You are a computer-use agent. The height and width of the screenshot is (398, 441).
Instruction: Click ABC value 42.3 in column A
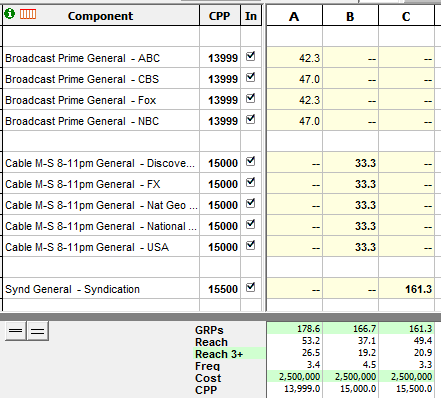coord(309,58)
